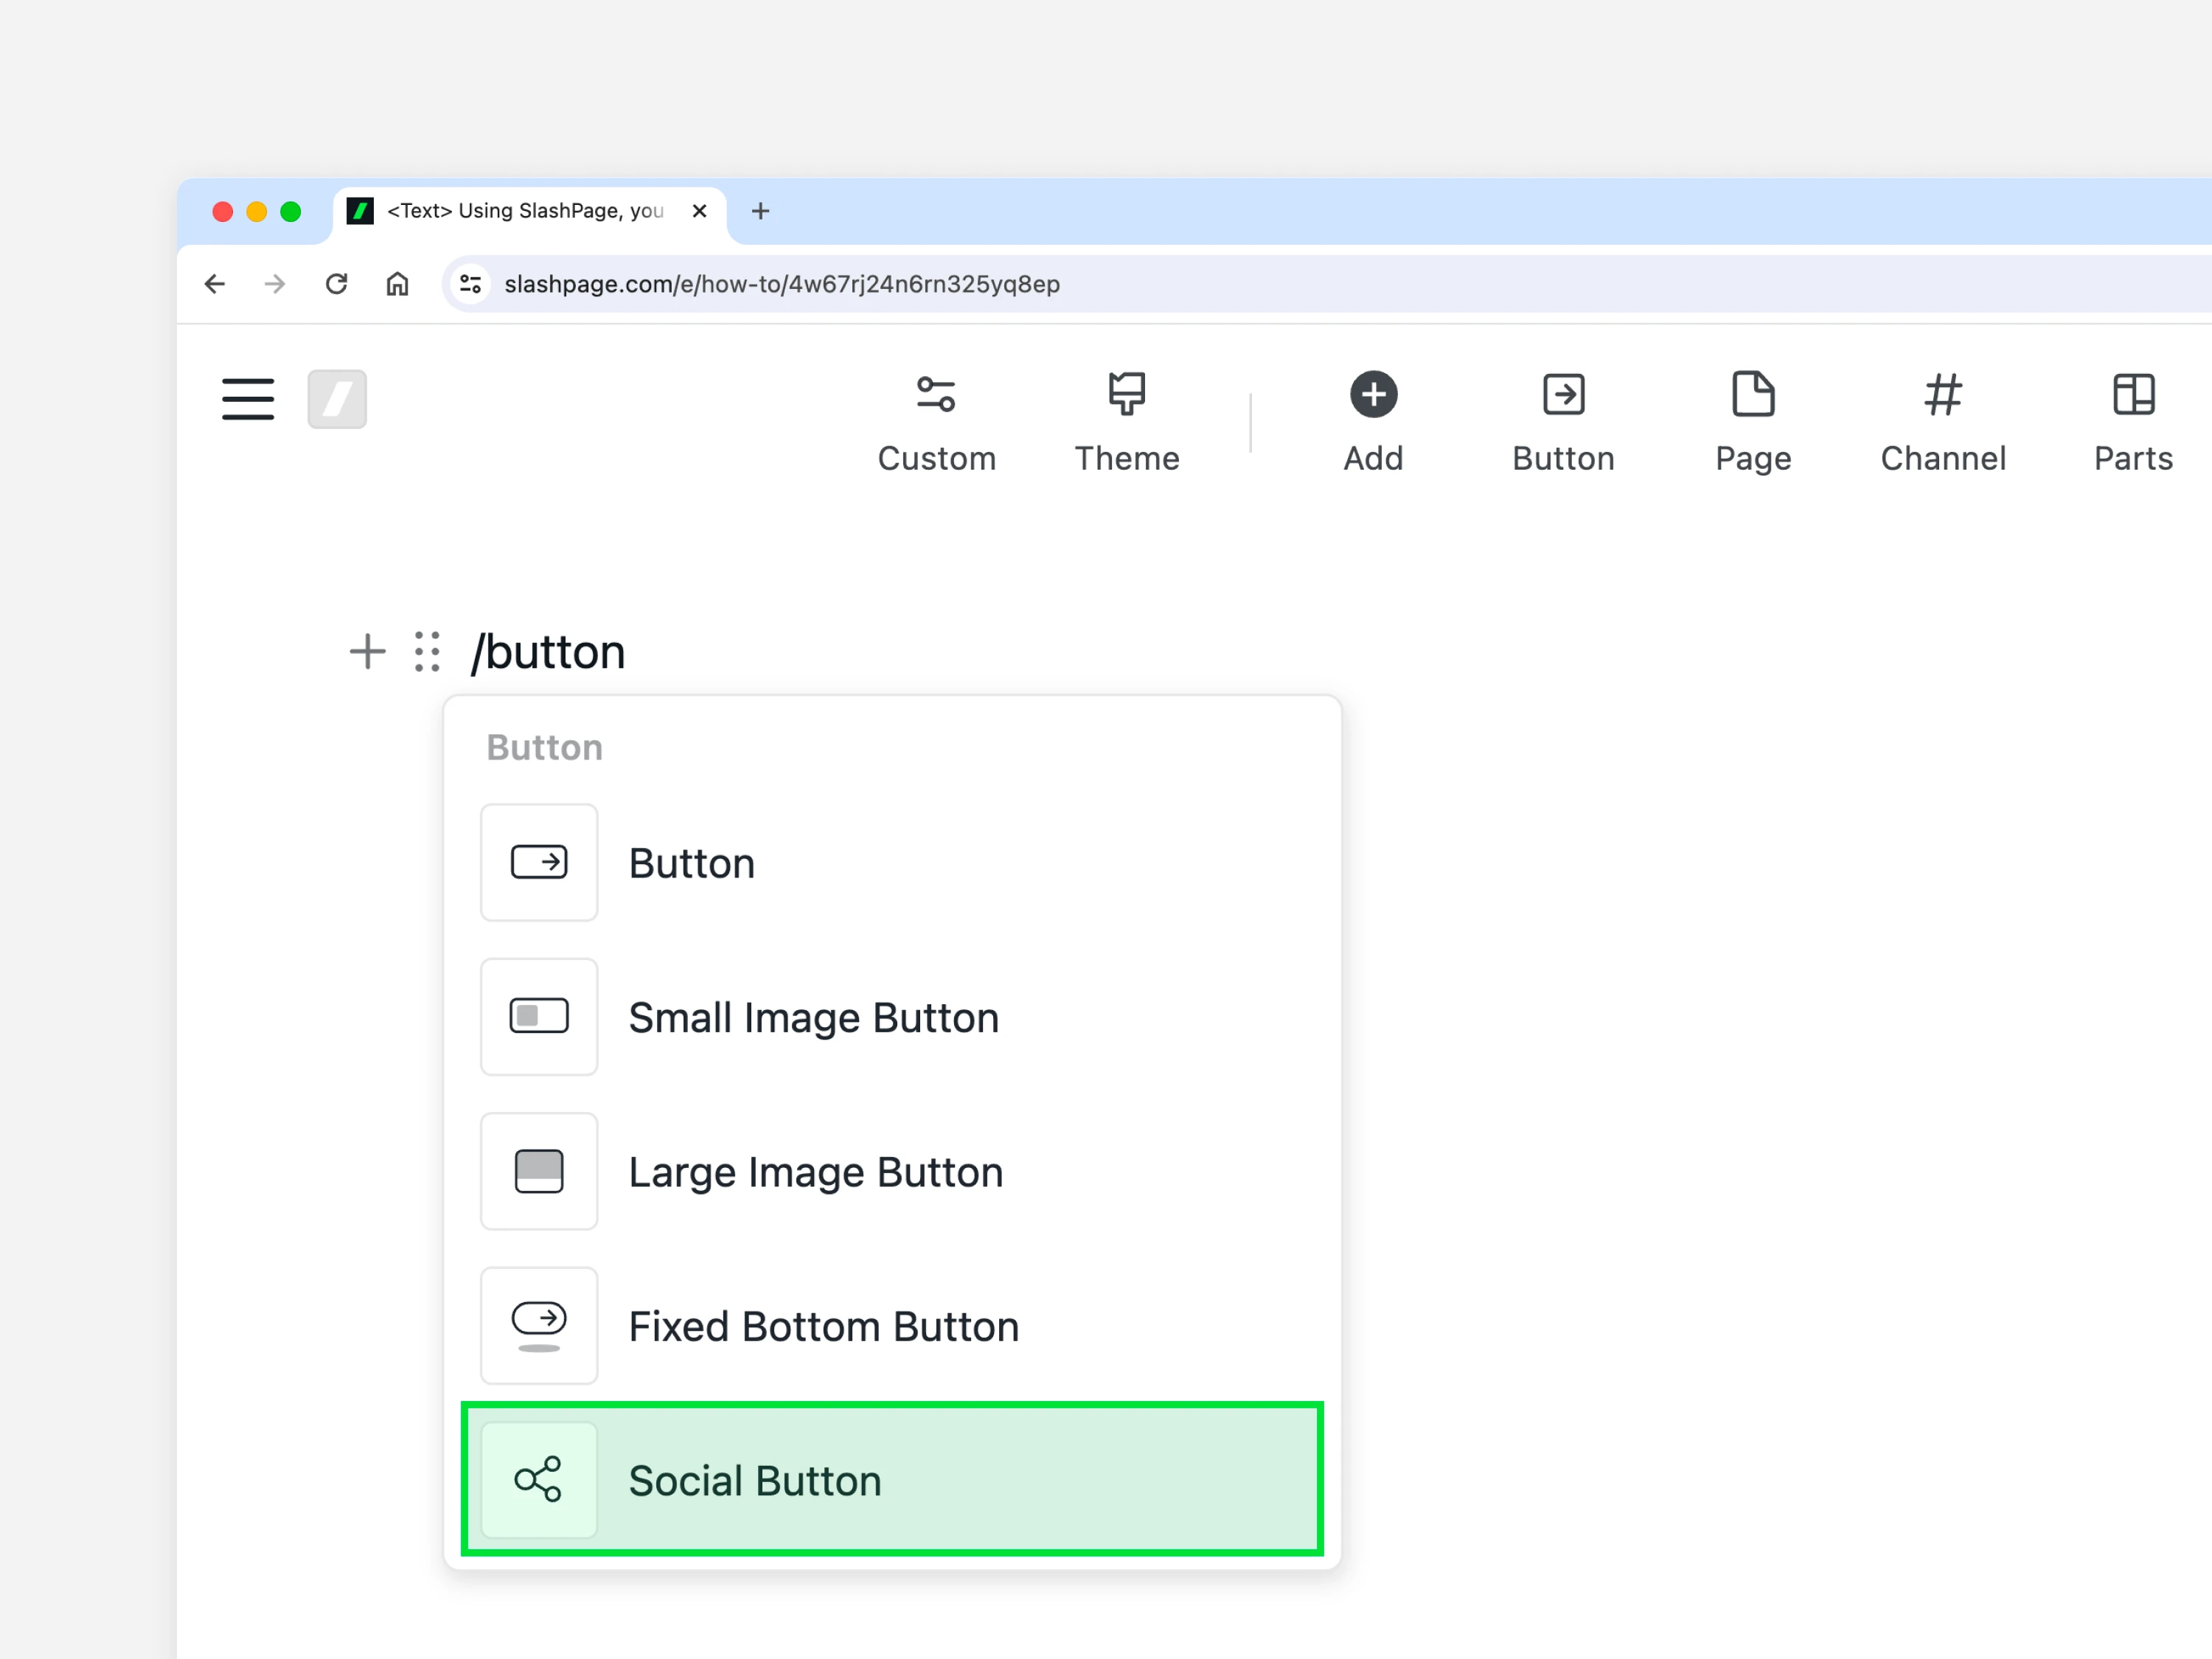Click the 'Button' menu section heading
The width and height of the screenshot is (2212, 1659).
pos(545,748)
